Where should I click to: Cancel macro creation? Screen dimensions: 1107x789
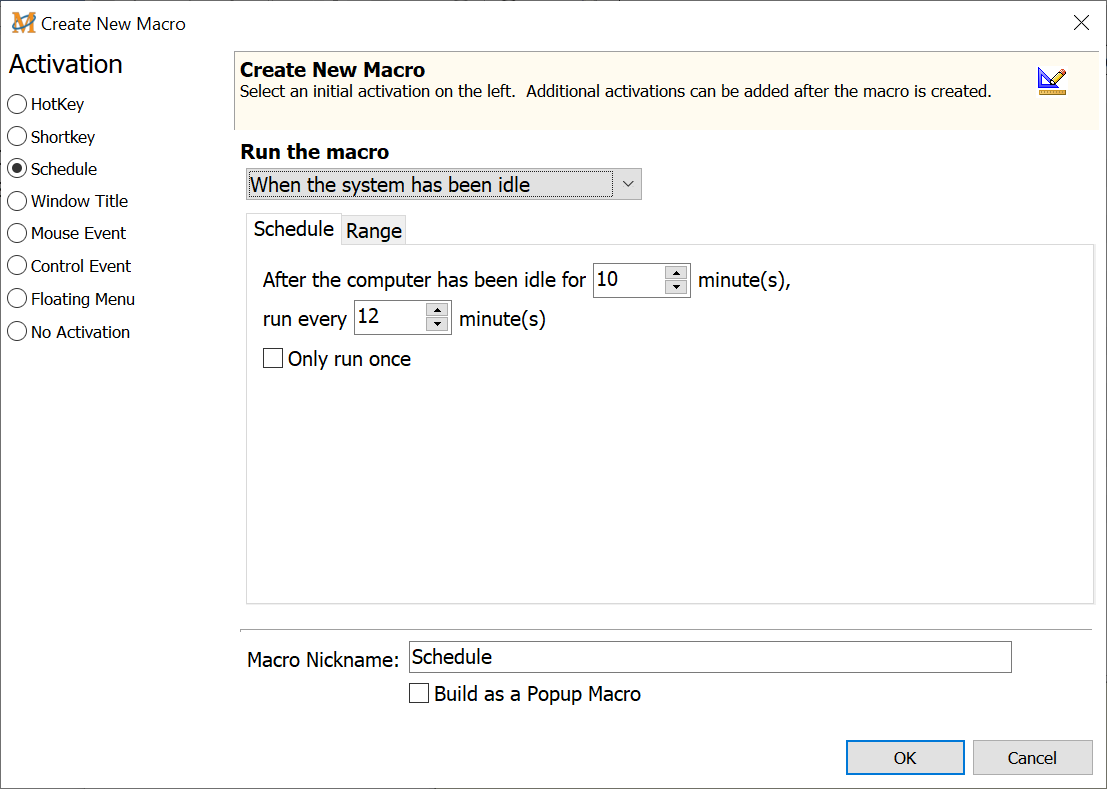tap(1032, 758)
